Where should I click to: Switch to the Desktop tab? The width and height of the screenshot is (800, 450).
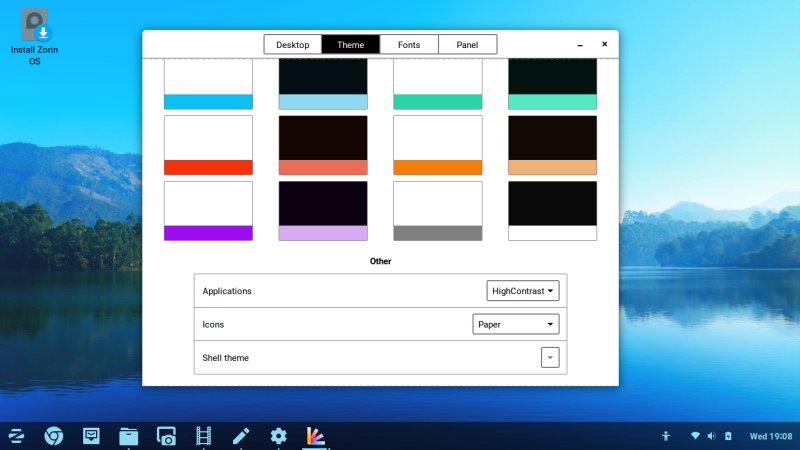[x=293, y=44]
